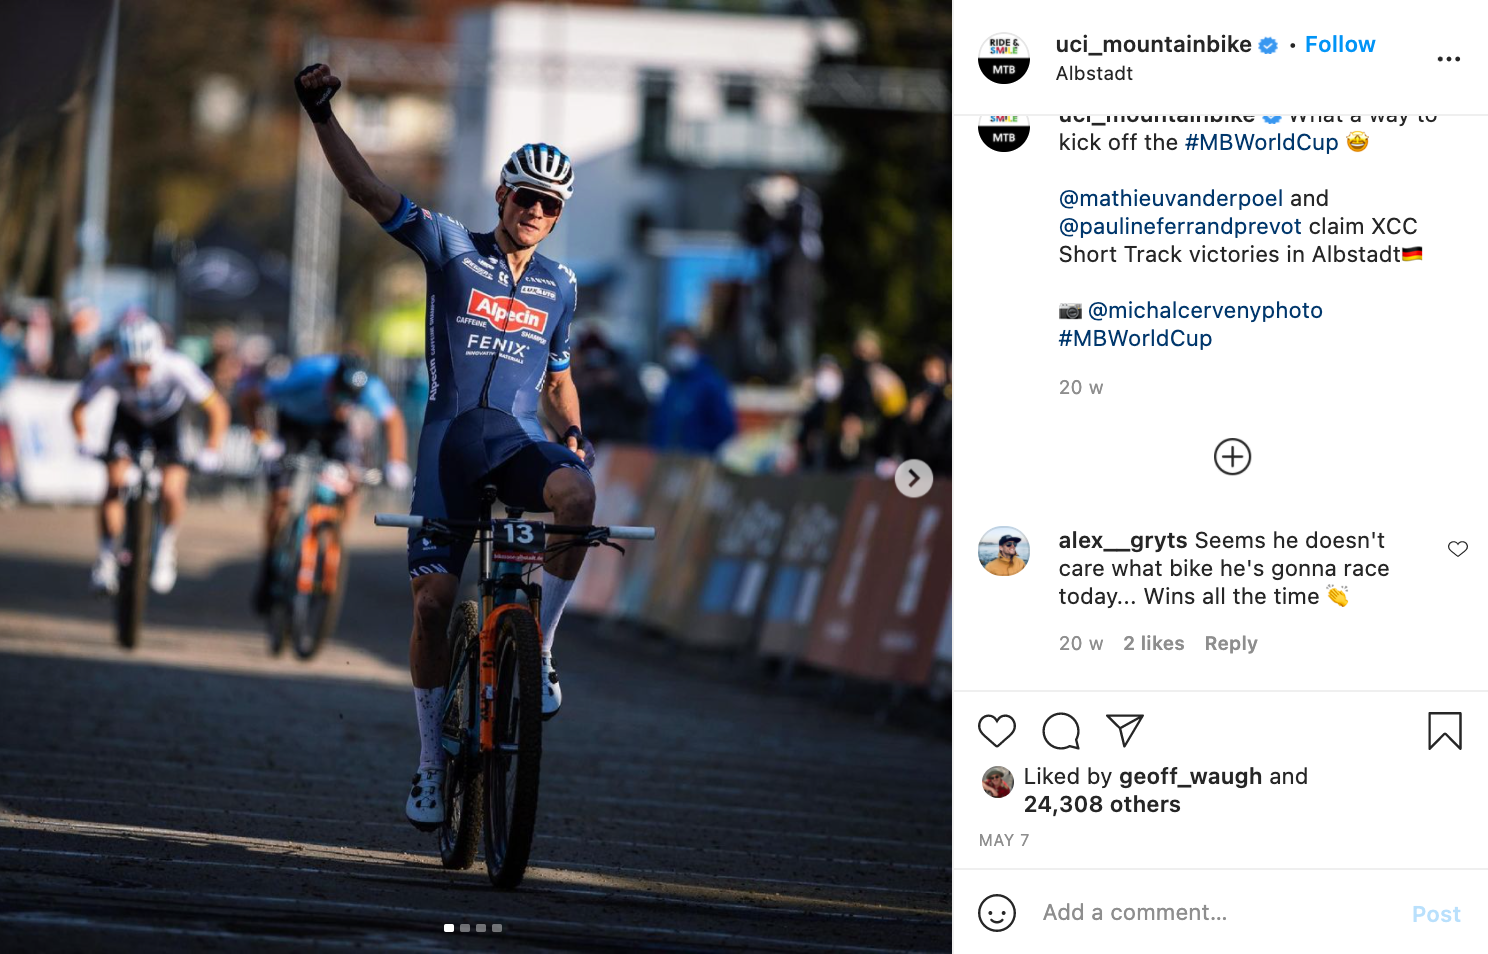Load more comments with plus circle
The width and height of the screenshot is (1488, 954).
pyautogui.click(x=1232, y=457)
